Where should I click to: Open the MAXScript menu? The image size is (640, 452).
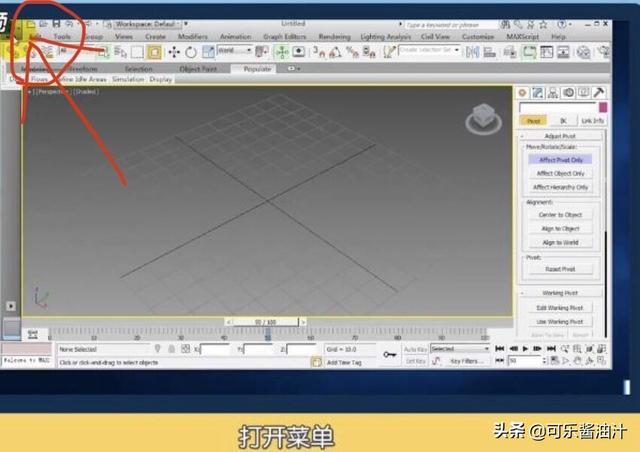coord(522,37)
